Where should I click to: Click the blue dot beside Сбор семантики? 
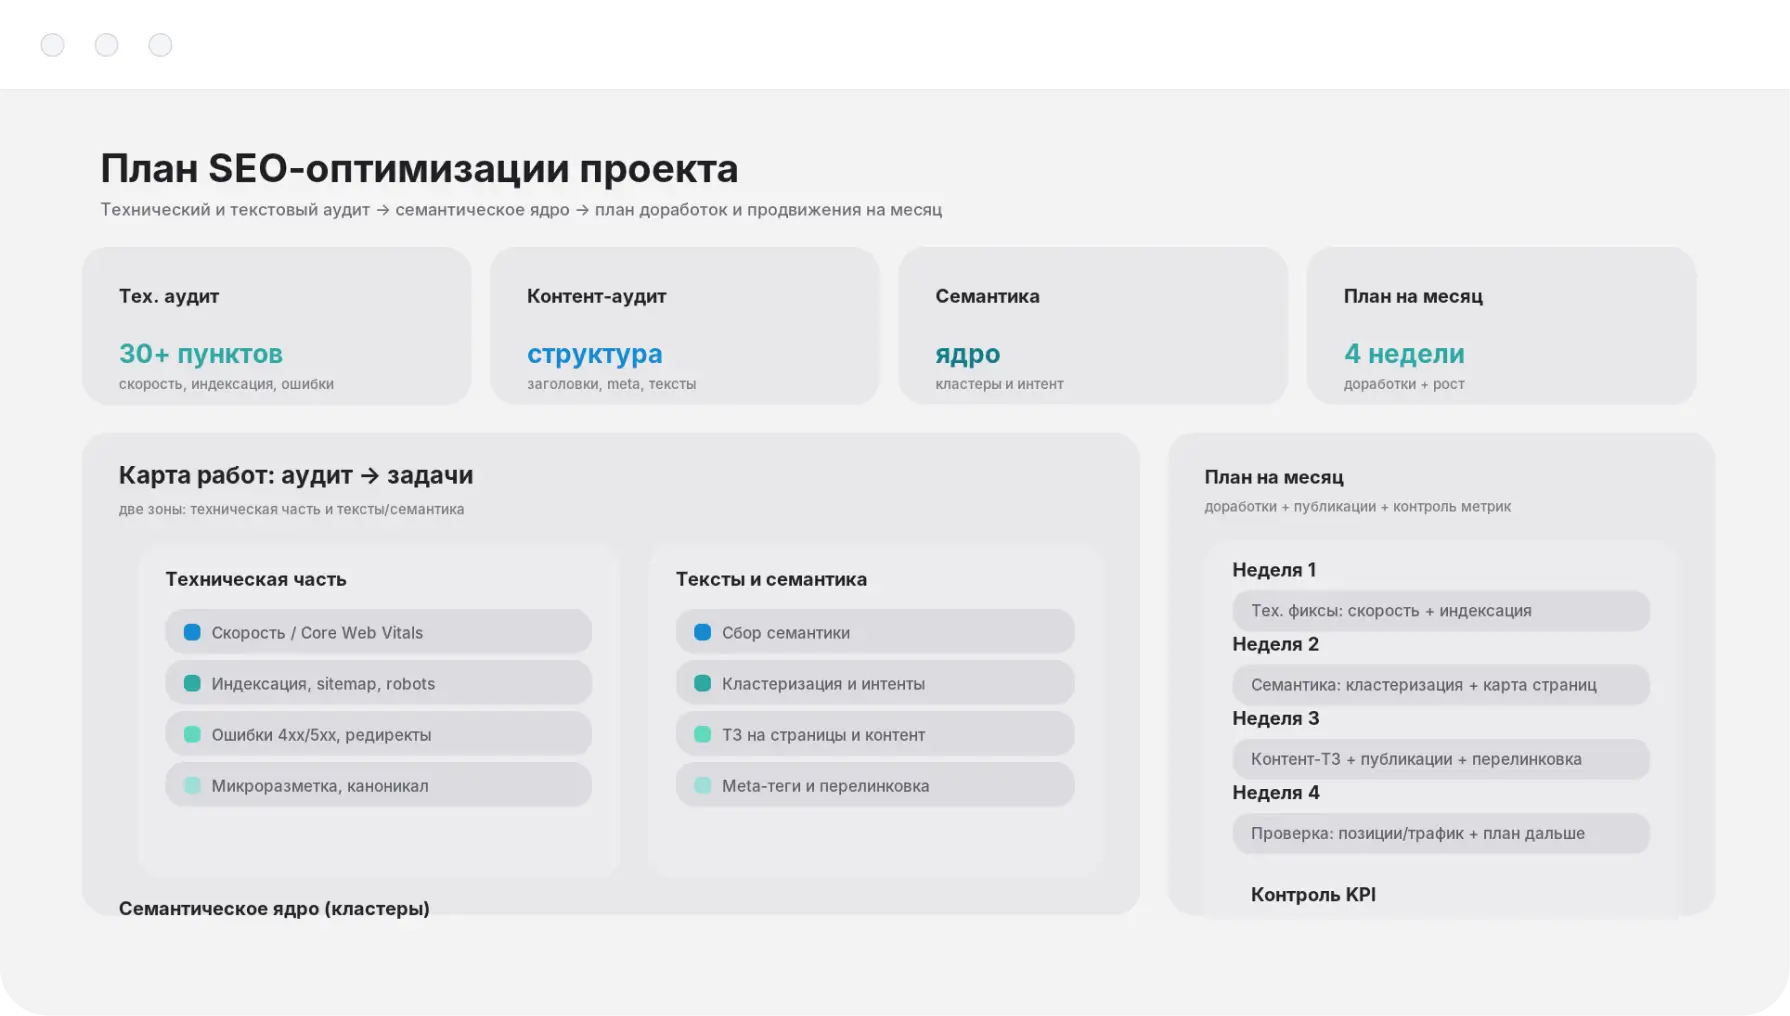(703, 632)
